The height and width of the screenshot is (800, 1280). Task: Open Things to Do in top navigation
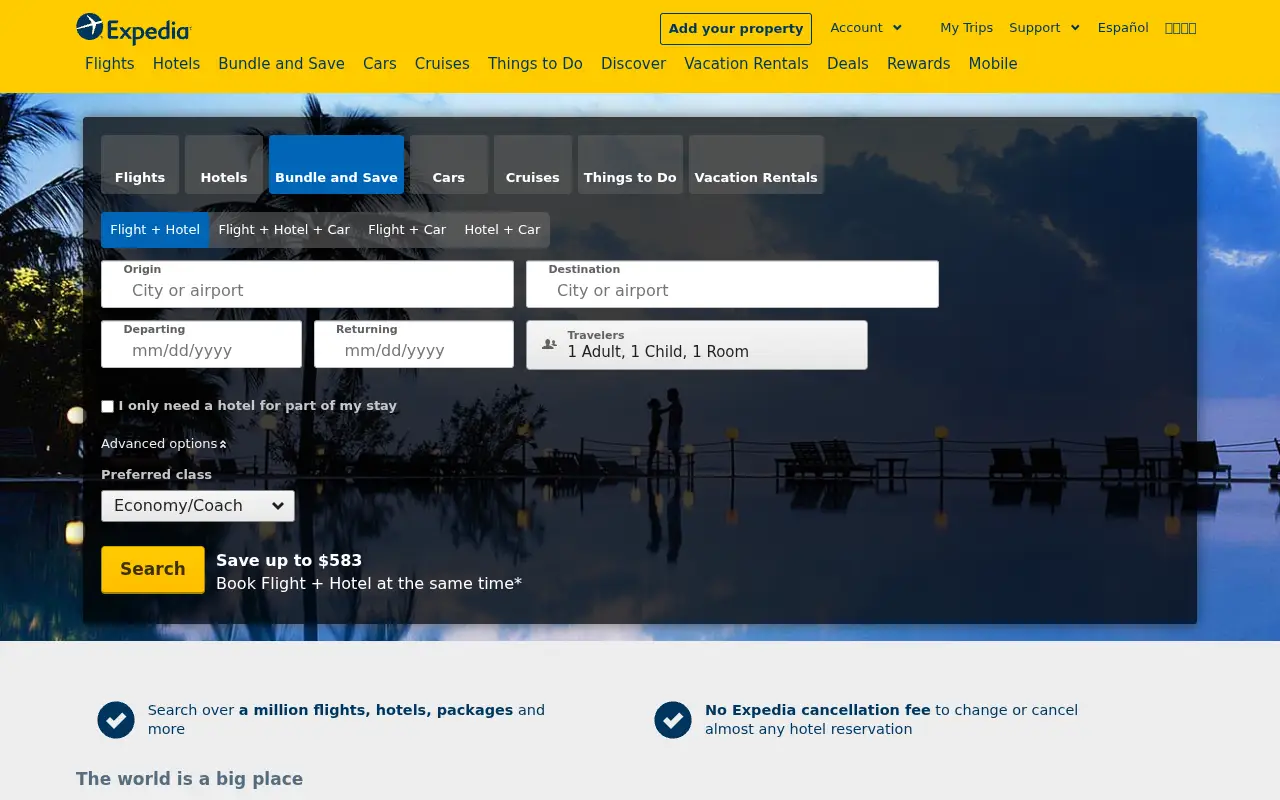click(x=535, y=64)
